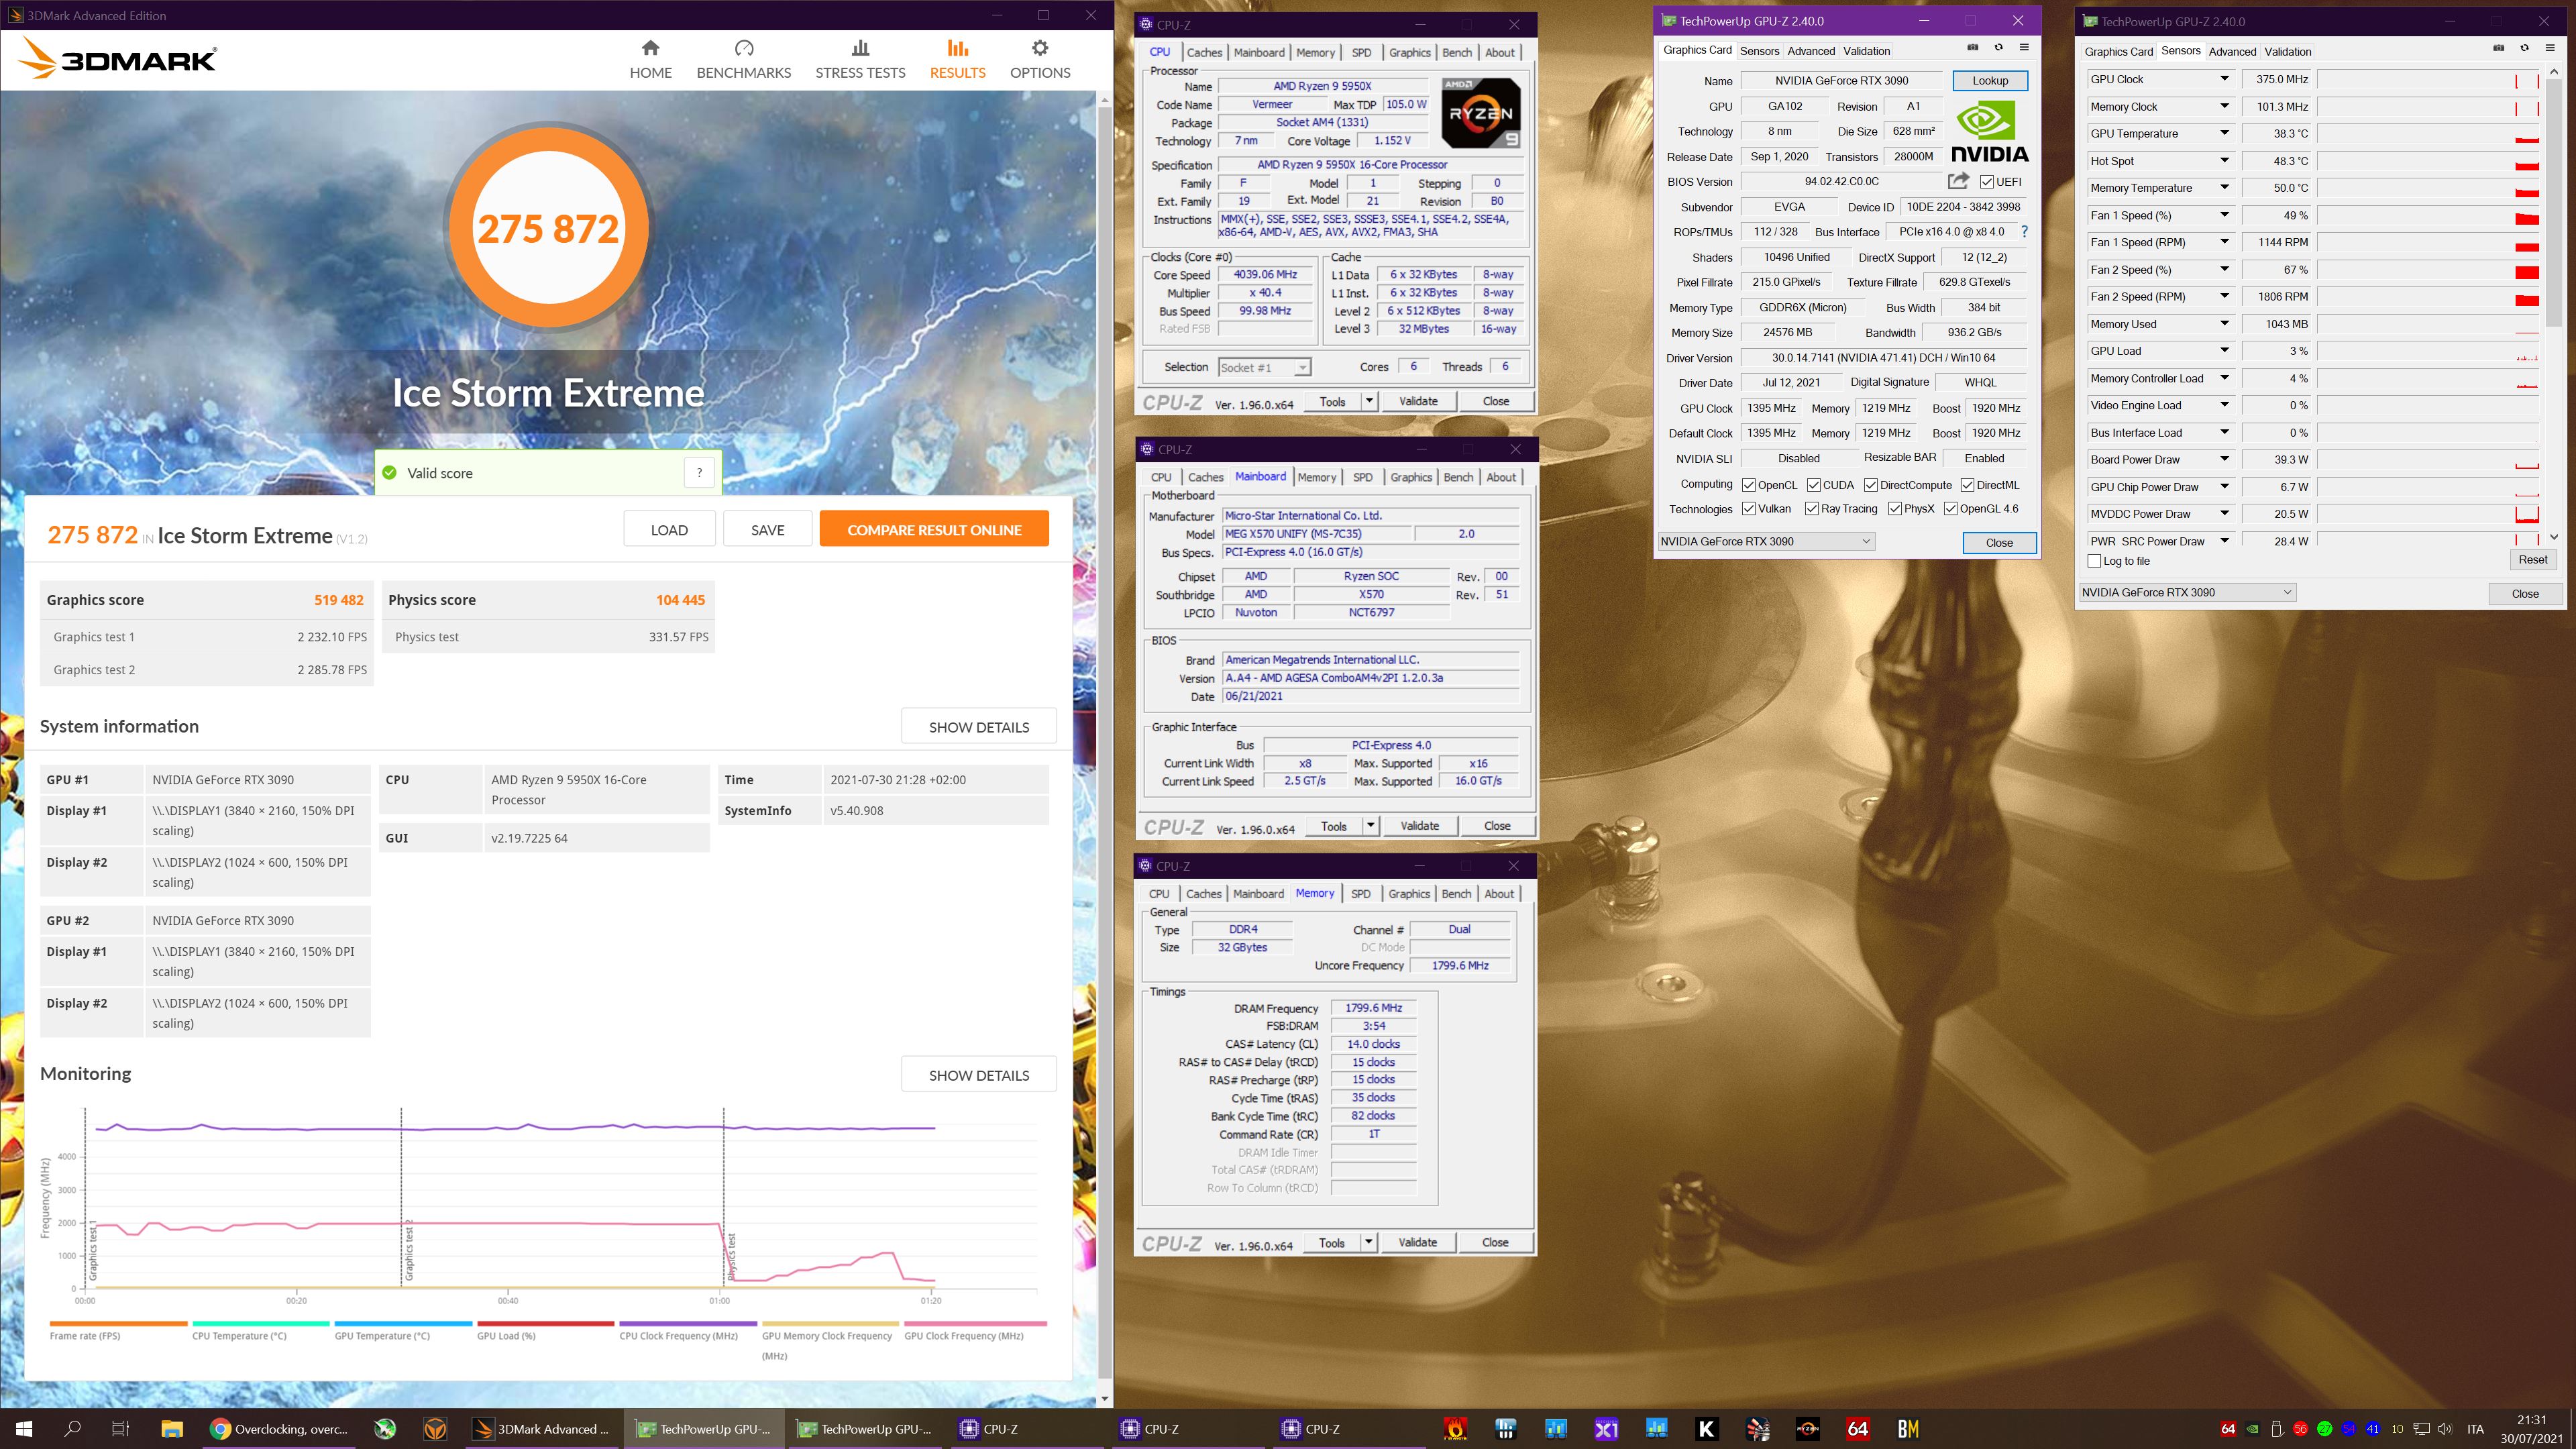Open GPU Clock sensor dropdown
Screen dimensions: 2576x1449
tap(2224, 79)
